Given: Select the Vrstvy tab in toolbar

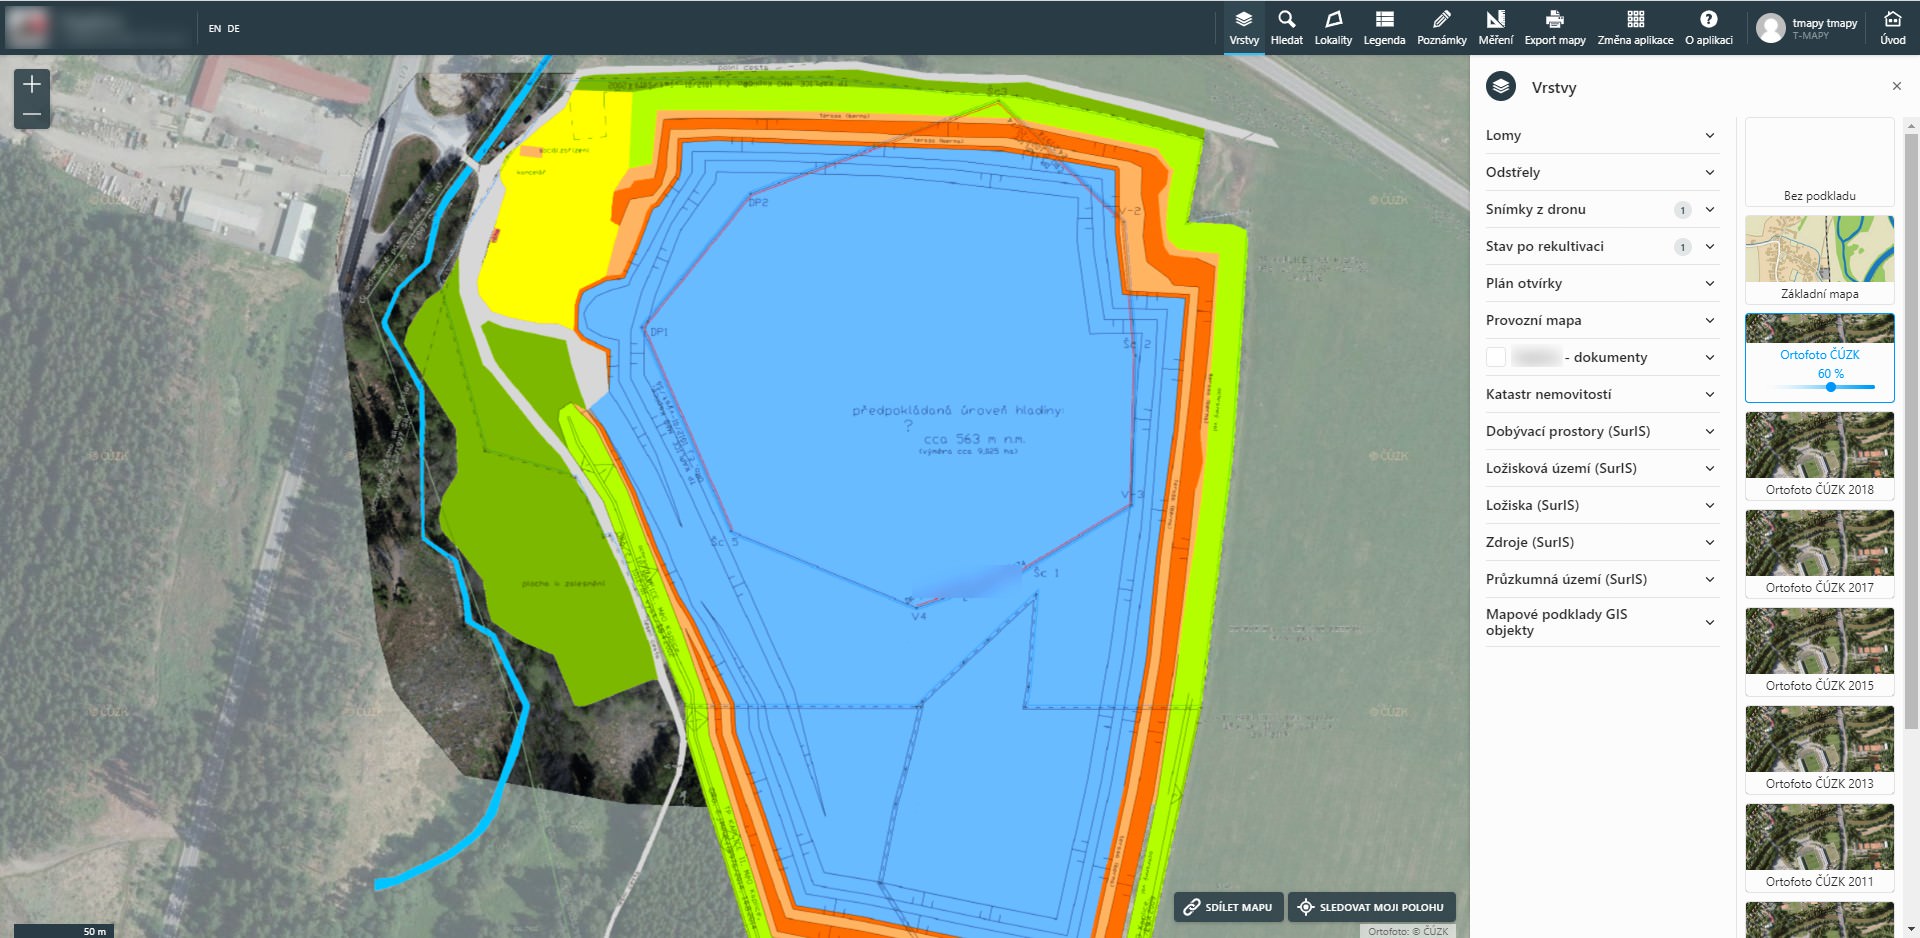Looking at the screenshot, I should tap(1243, 28).
